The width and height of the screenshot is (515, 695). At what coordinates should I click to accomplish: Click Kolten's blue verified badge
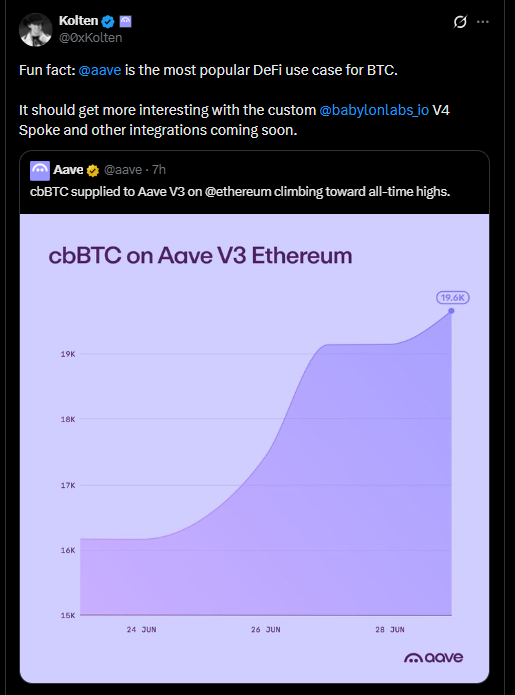[x=108, y=21]
